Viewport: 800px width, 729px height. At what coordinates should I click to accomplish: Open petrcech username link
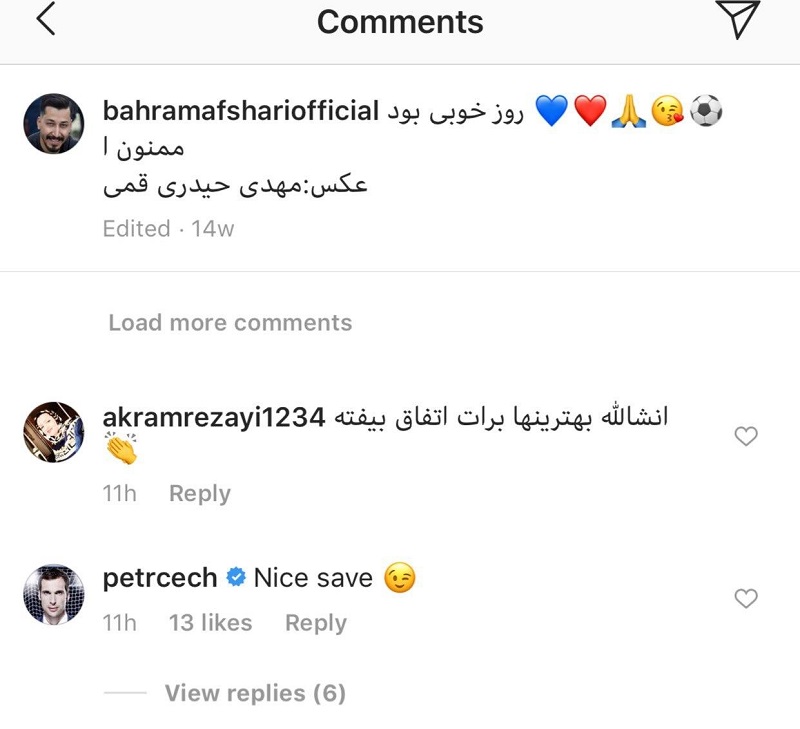[x=160, y=578]
